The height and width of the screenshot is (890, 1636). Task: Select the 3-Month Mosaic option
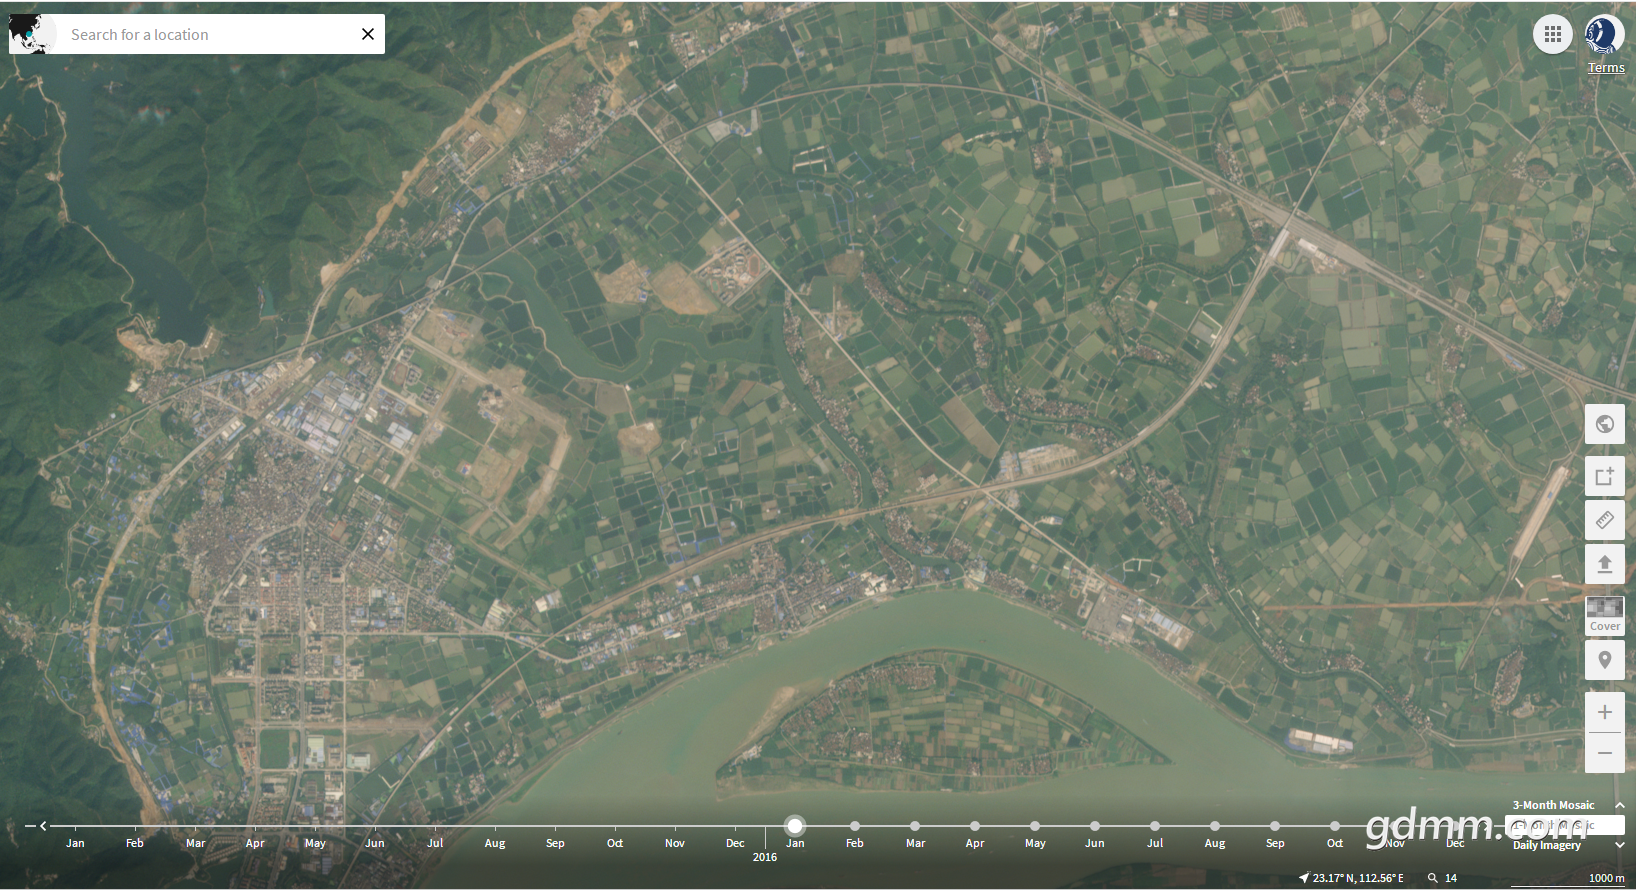(1553, 805)
